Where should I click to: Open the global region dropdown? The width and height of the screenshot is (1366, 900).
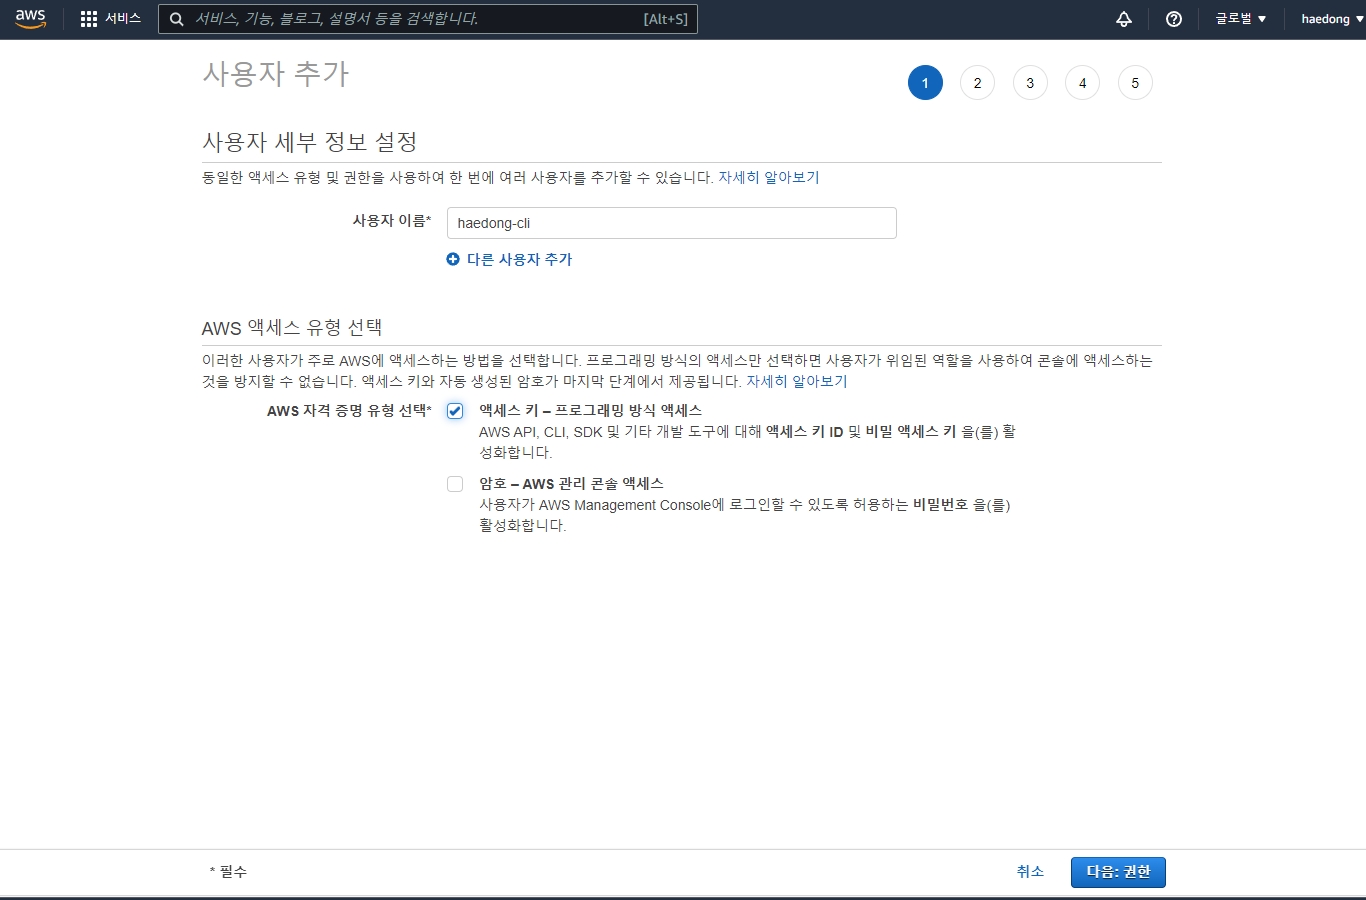(x=1240, y=19)
